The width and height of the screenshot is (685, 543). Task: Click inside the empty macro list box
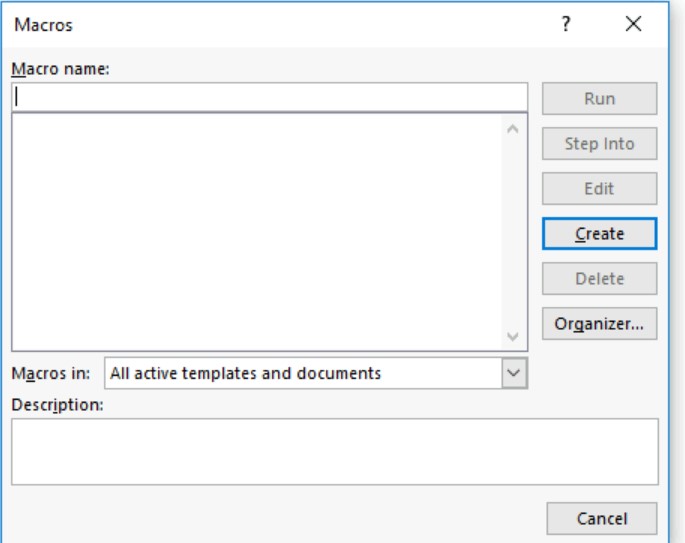(x=255, y=232)
